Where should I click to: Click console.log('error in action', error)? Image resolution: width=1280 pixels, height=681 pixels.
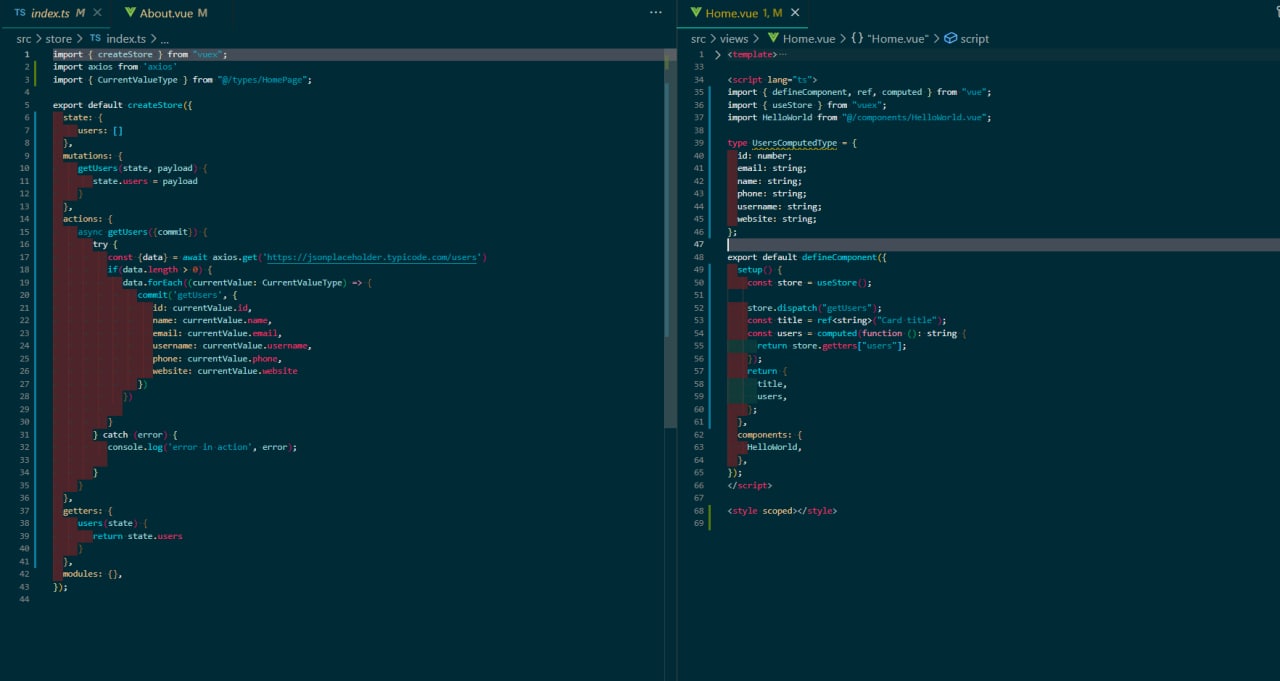pos(202,447)
